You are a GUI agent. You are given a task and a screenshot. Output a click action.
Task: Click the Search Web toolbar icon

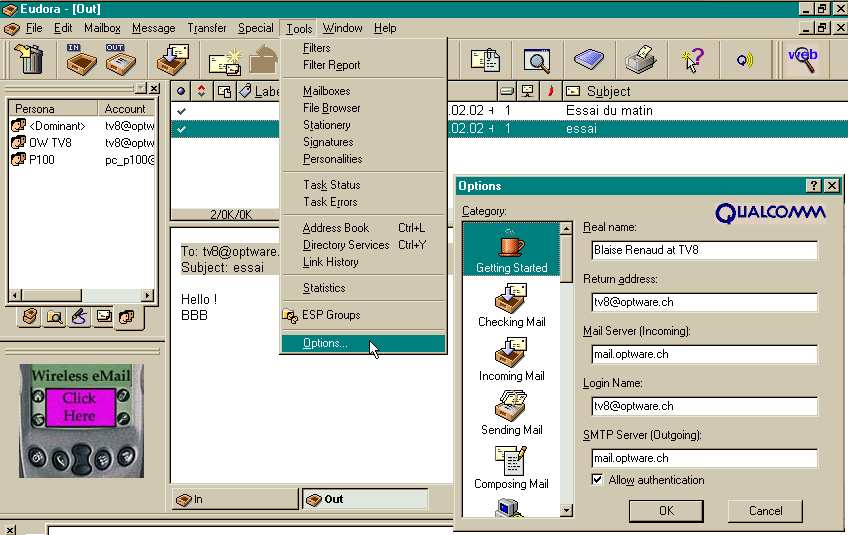pos(803,59)
